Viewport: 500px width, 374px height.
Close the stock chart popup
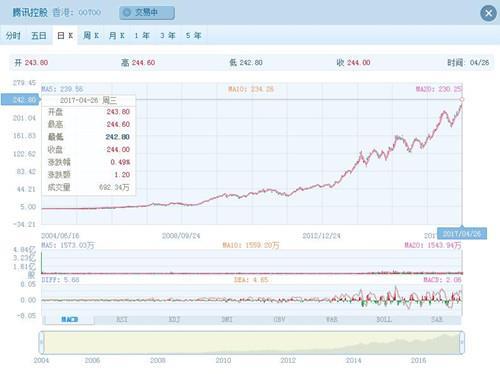(488, 13)
